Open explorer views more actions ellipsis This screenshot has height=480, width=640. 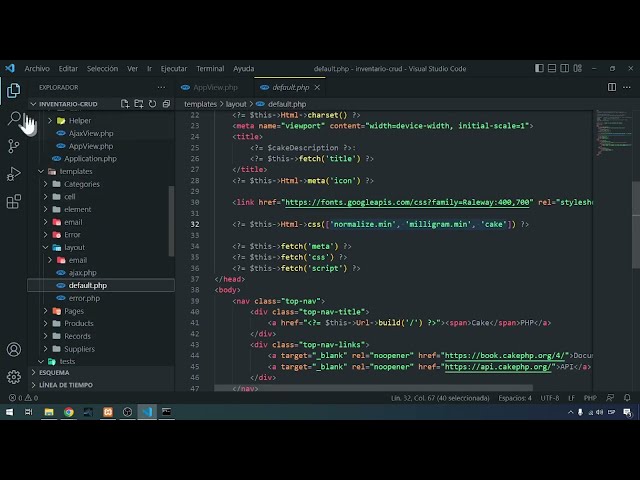(x=161, y=87)
